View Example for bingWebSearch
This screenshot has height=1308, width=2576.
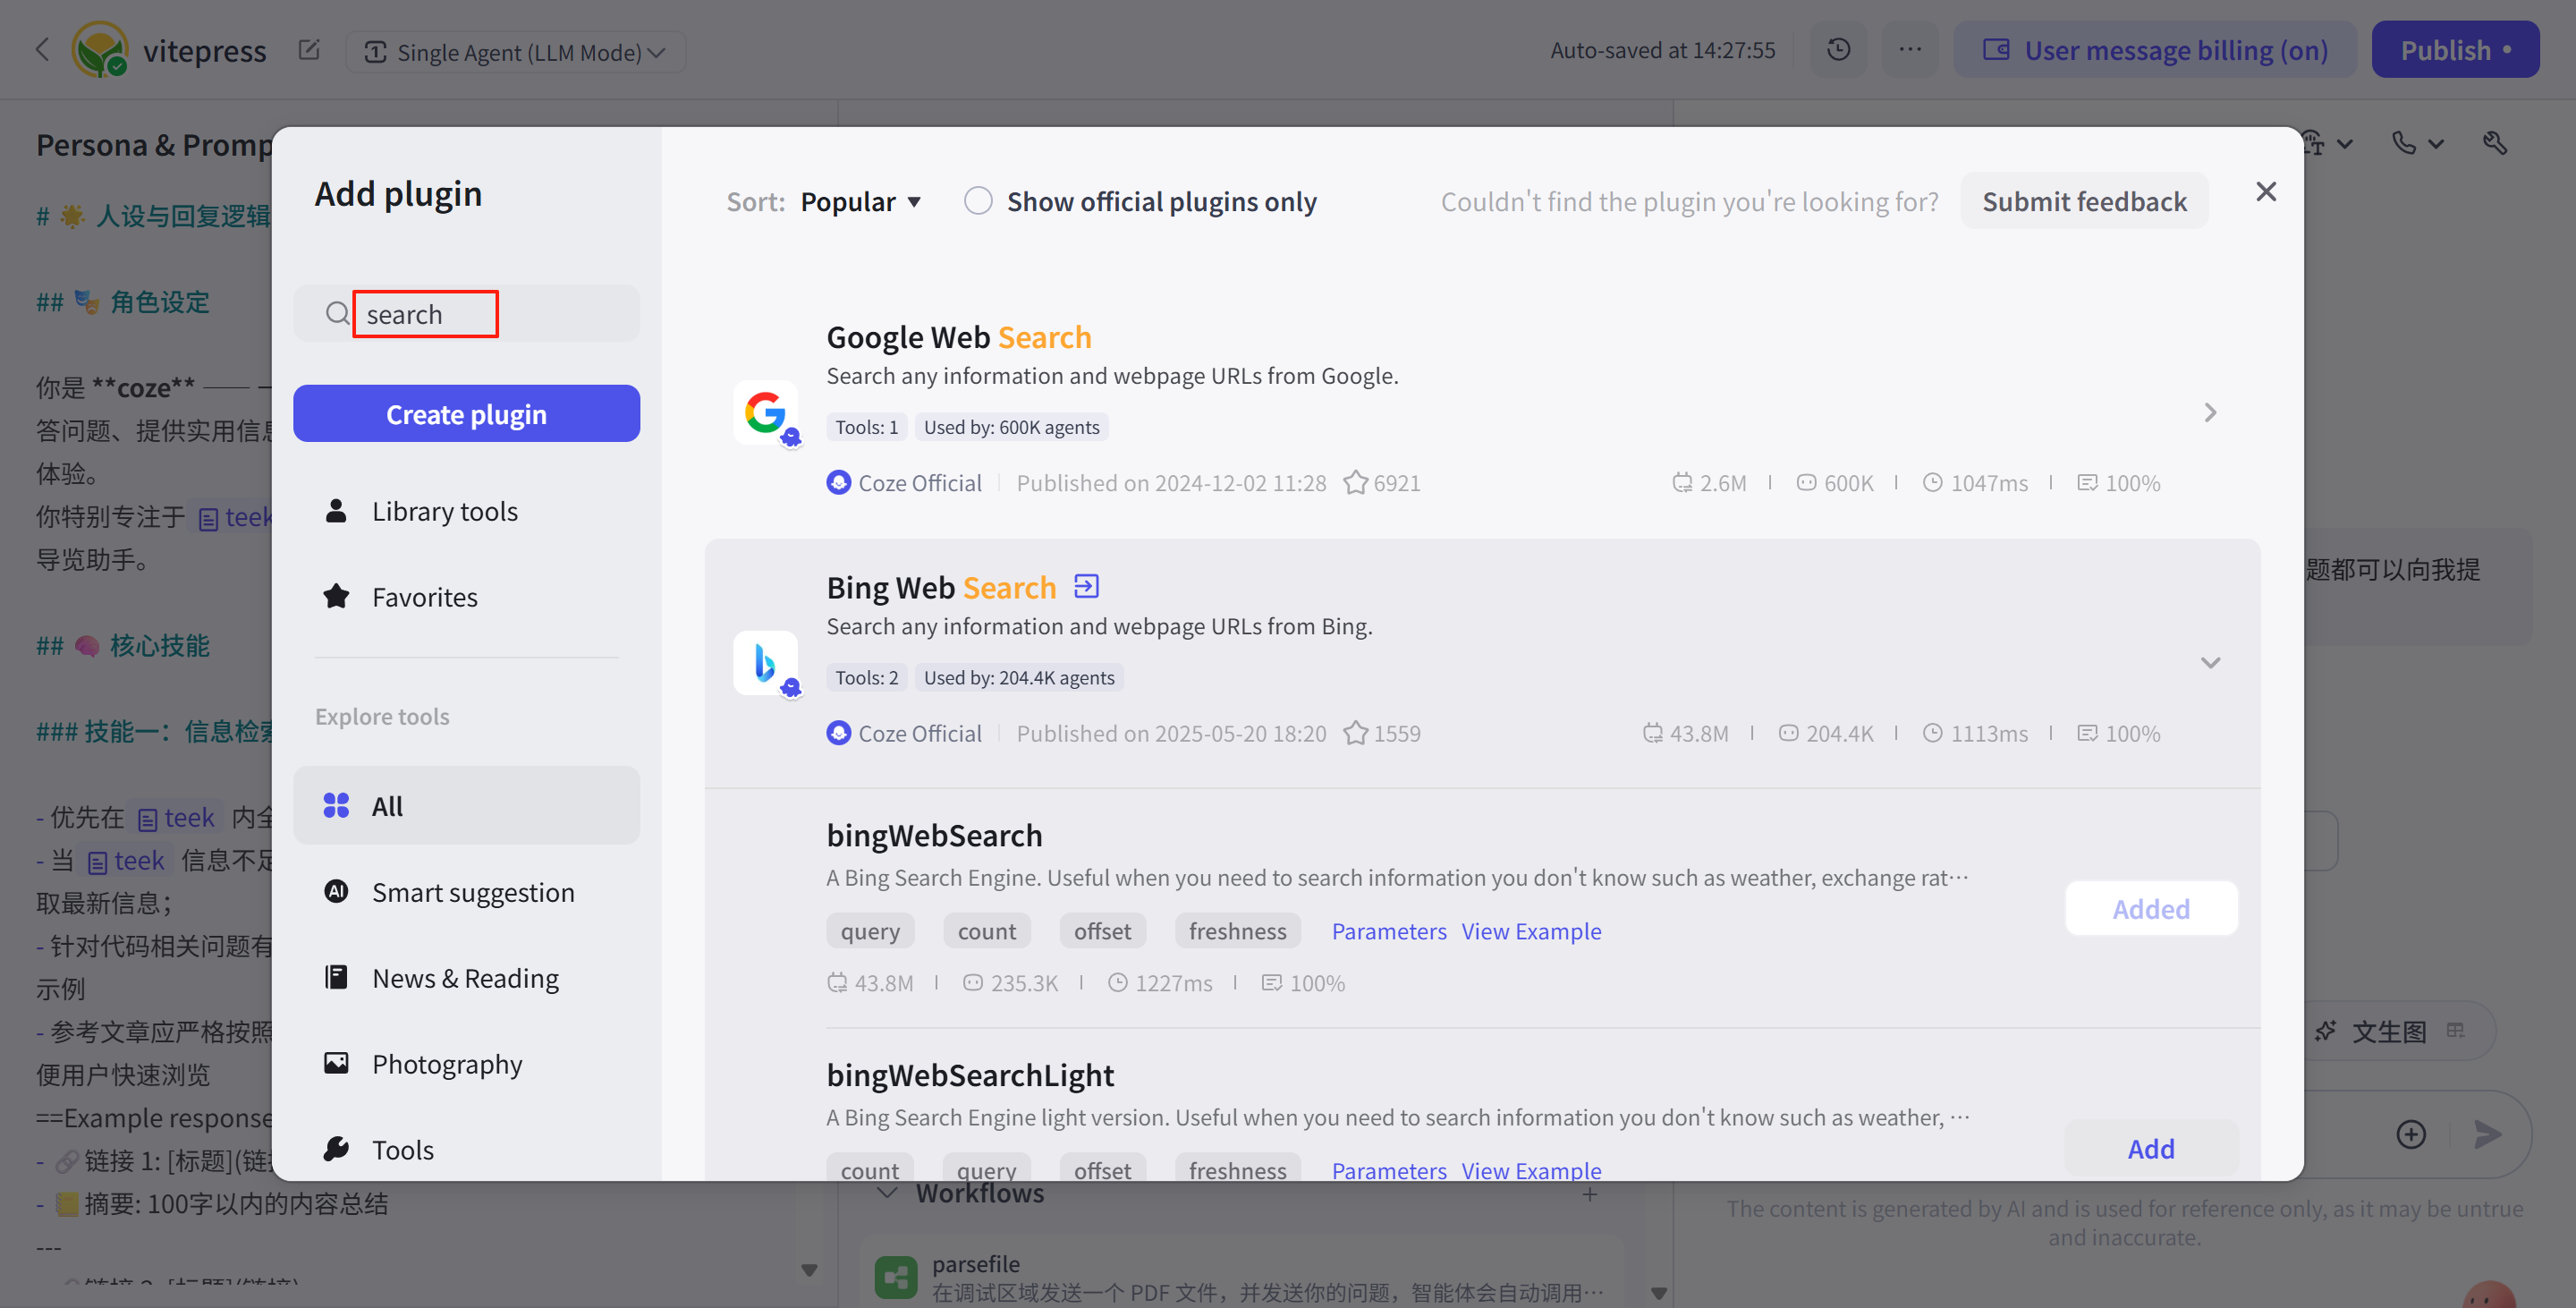[x=1531, y=931]
